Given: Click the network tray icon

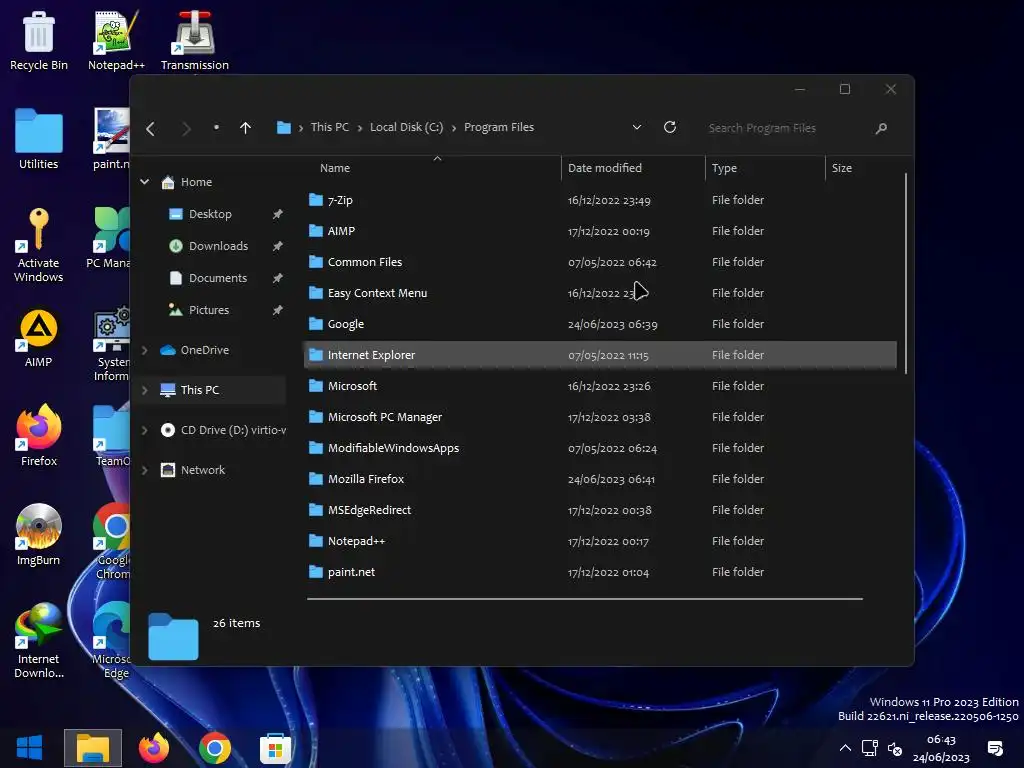Looking at the screenshot, I should tap(869, 748).
